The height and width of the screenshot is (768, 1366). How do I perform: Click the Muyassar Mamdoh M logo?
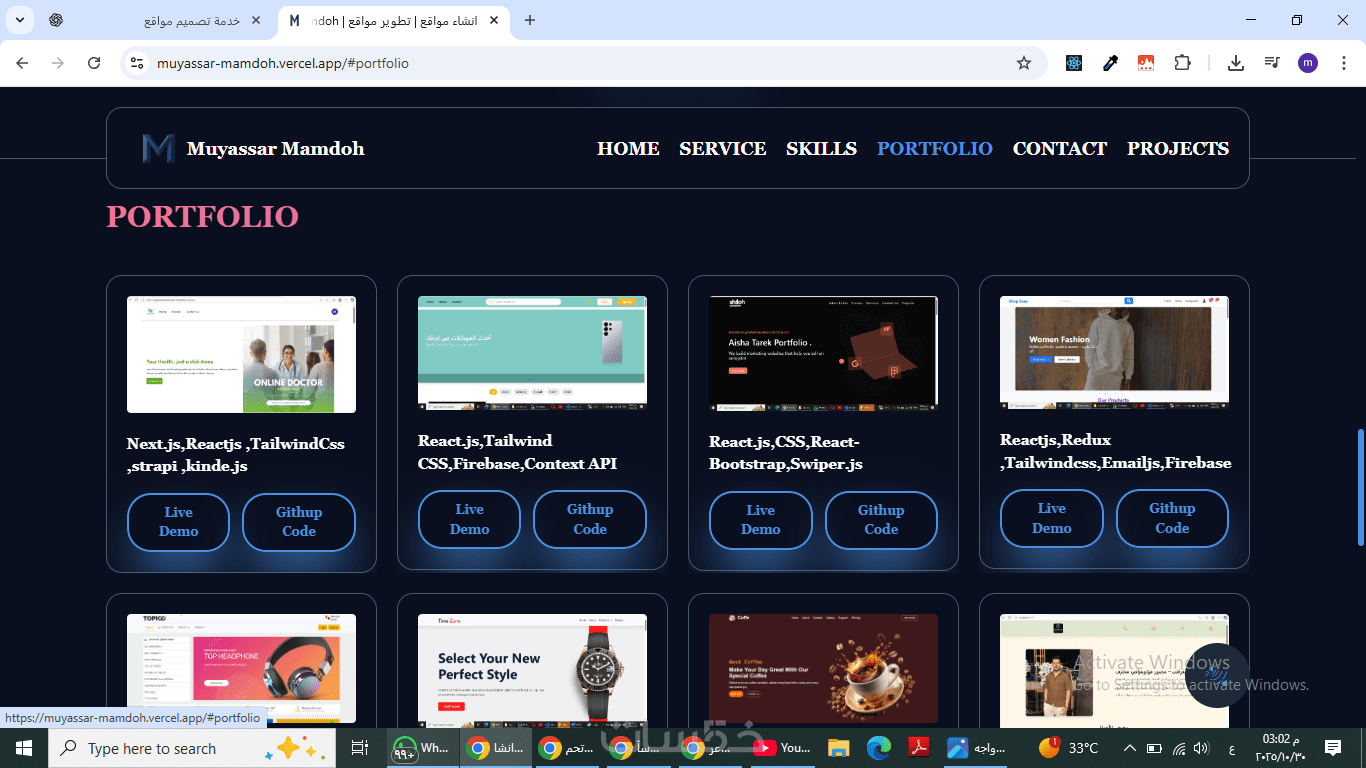158,148
